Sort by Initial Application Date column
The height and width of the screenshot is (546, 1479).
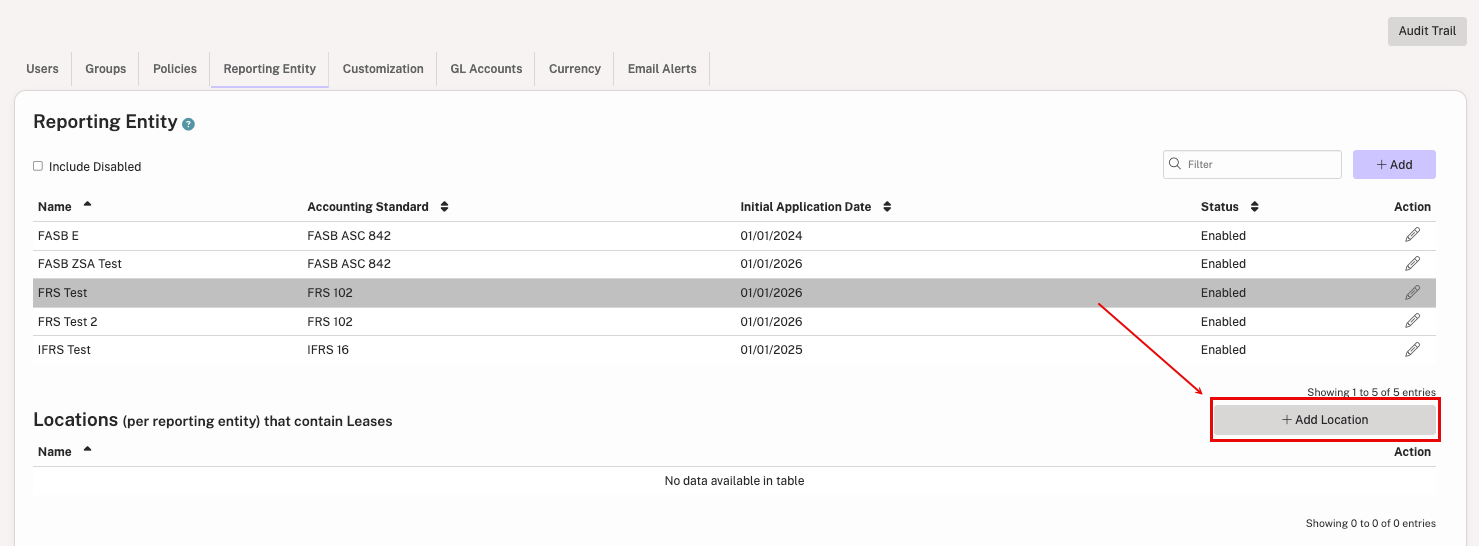coord(815,206)
